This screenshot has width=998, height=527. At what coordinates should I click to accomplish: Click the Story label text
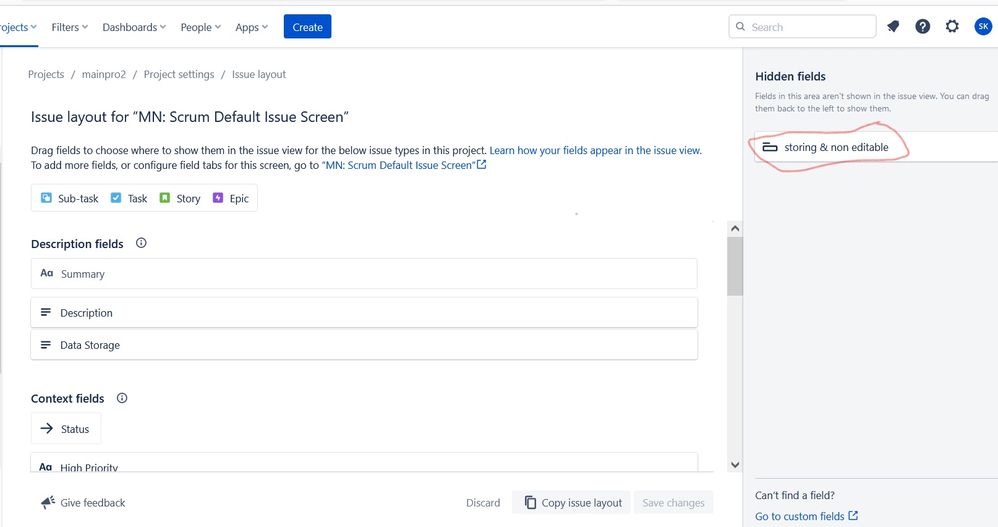pyautogui.click(x=188, y=199)
